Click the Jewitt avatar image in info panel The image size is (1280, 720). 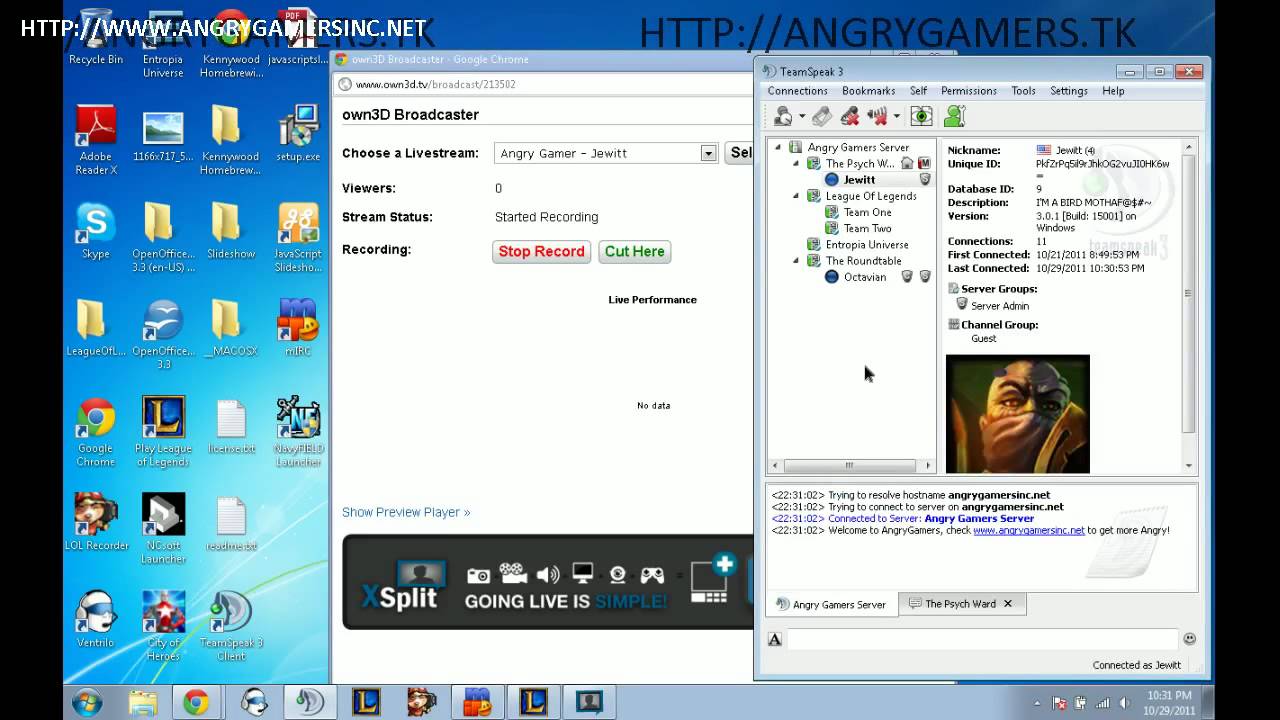(x=1018, y=414)
